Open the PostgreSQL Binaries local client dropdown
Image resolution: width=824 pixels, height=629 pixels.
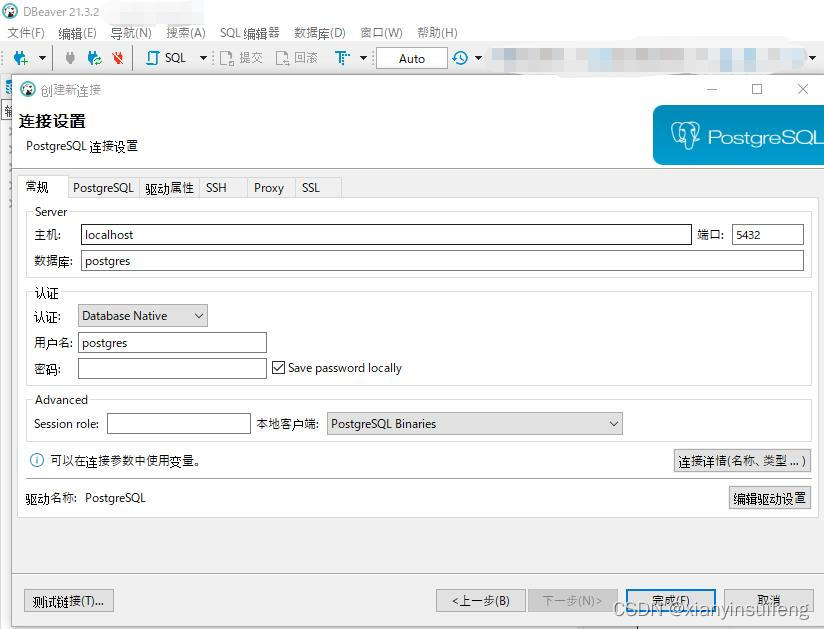click(x=475, y=424)
